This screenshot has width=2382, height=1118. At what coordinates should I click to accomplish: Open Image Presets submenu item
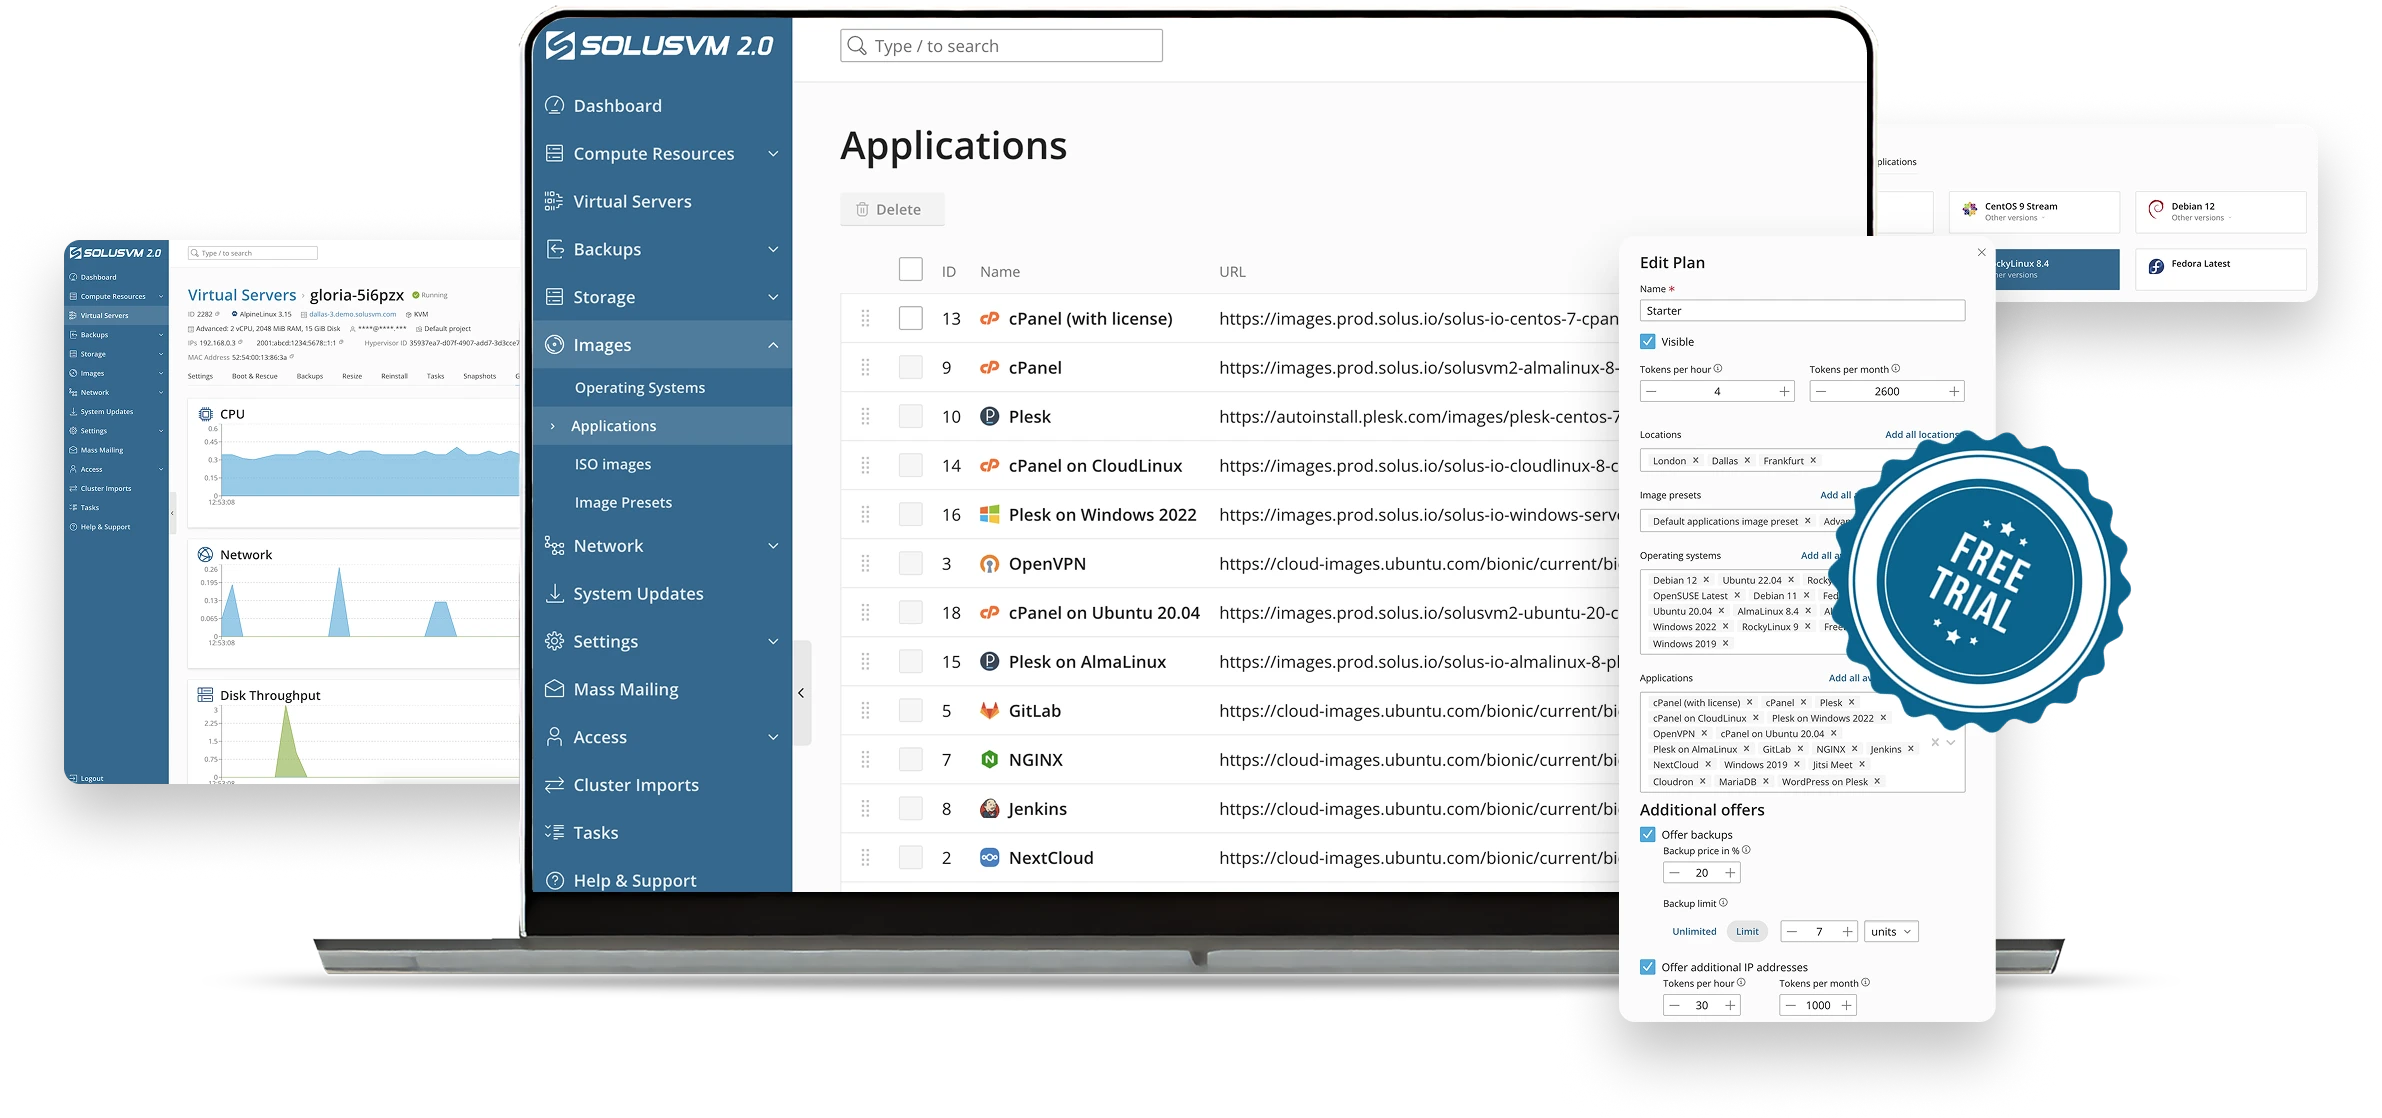[623, 502]
